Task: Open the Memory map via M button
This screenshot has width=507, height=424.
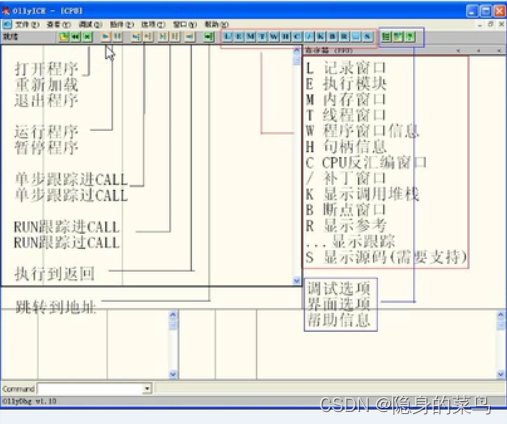Action: pos(250,37)
